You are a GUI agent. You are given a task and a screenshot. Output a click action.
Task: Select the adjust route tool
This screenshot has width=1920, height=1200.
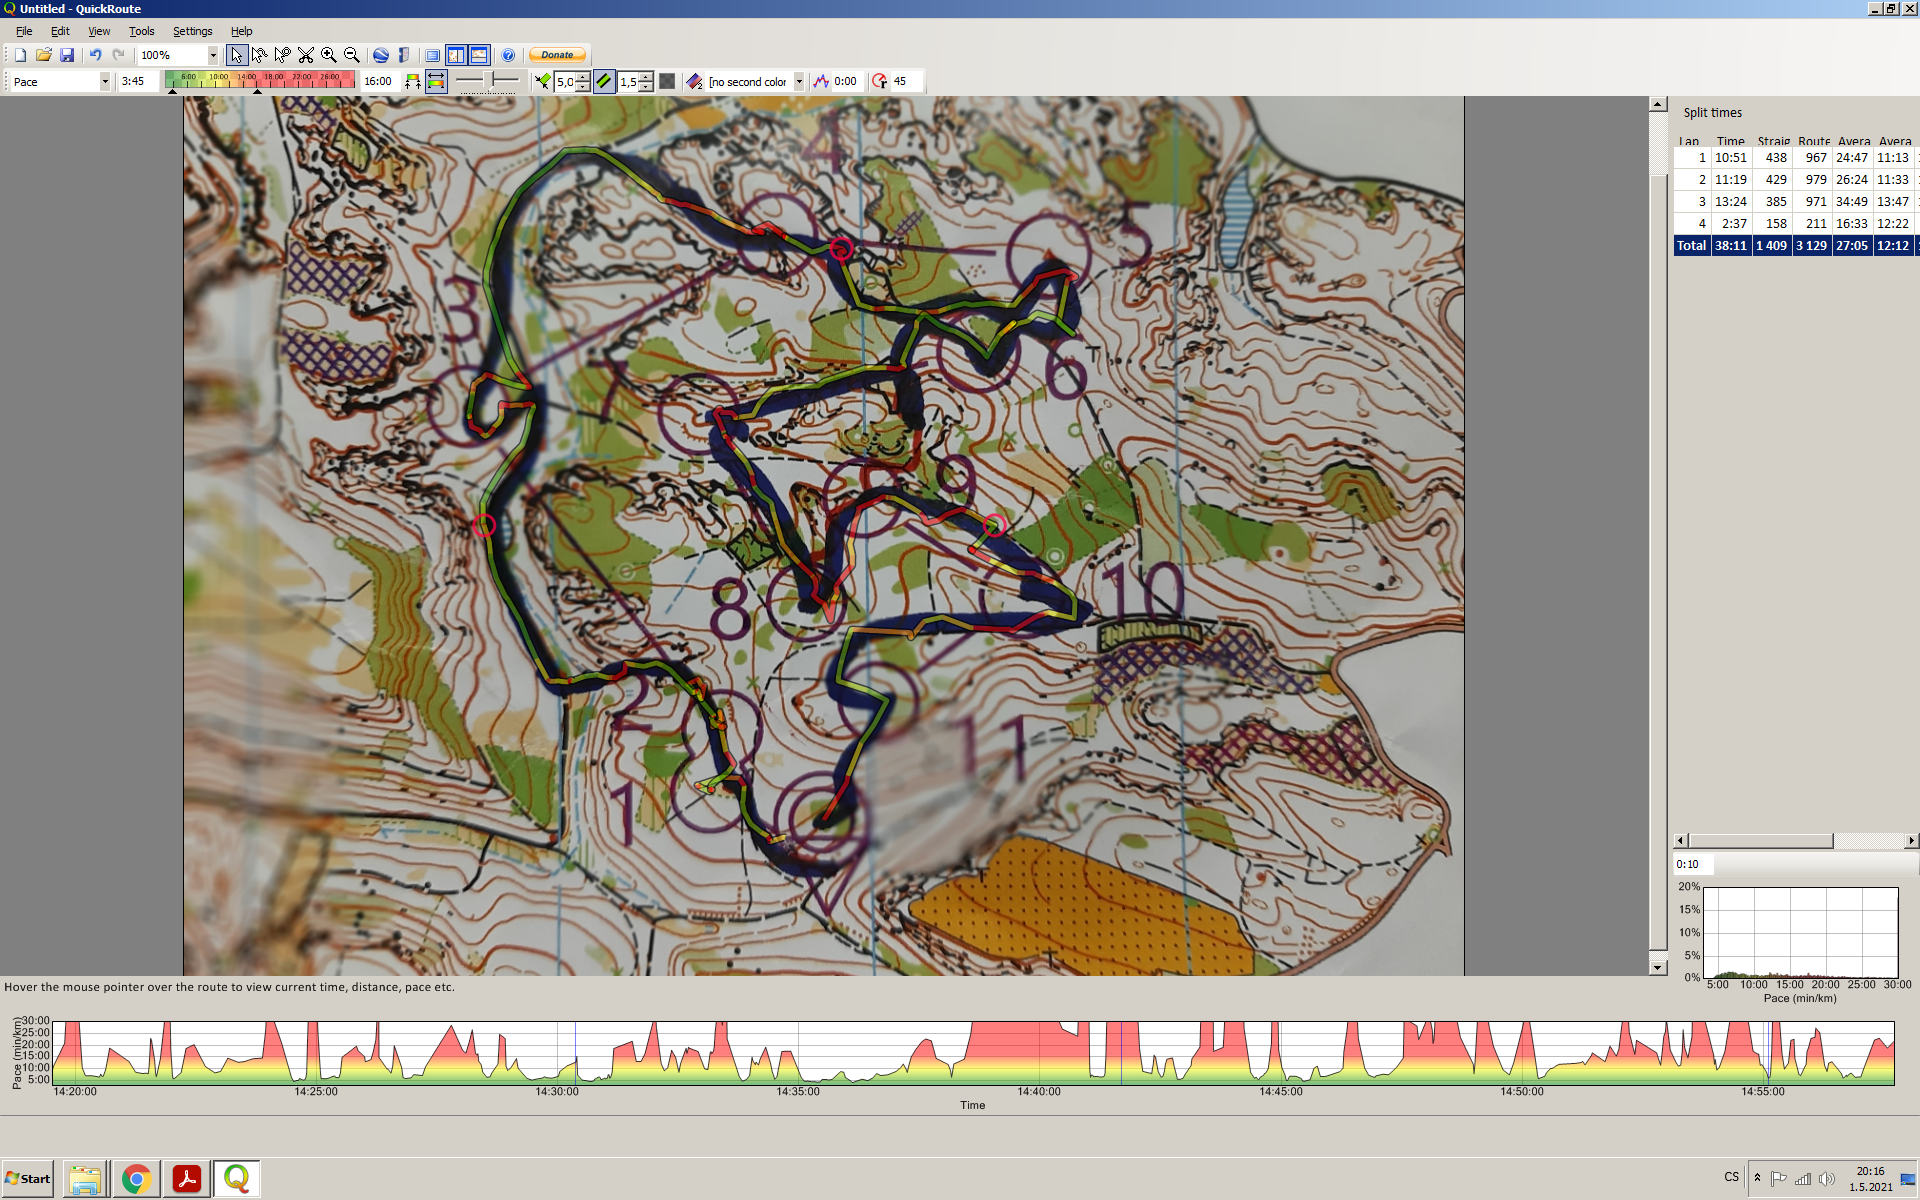260,55
